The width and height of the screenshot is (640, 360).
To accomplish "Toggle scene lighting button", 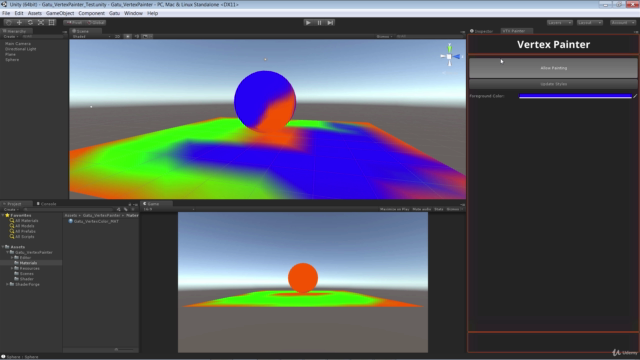I will pyautogui.click(x=128, y=36).
